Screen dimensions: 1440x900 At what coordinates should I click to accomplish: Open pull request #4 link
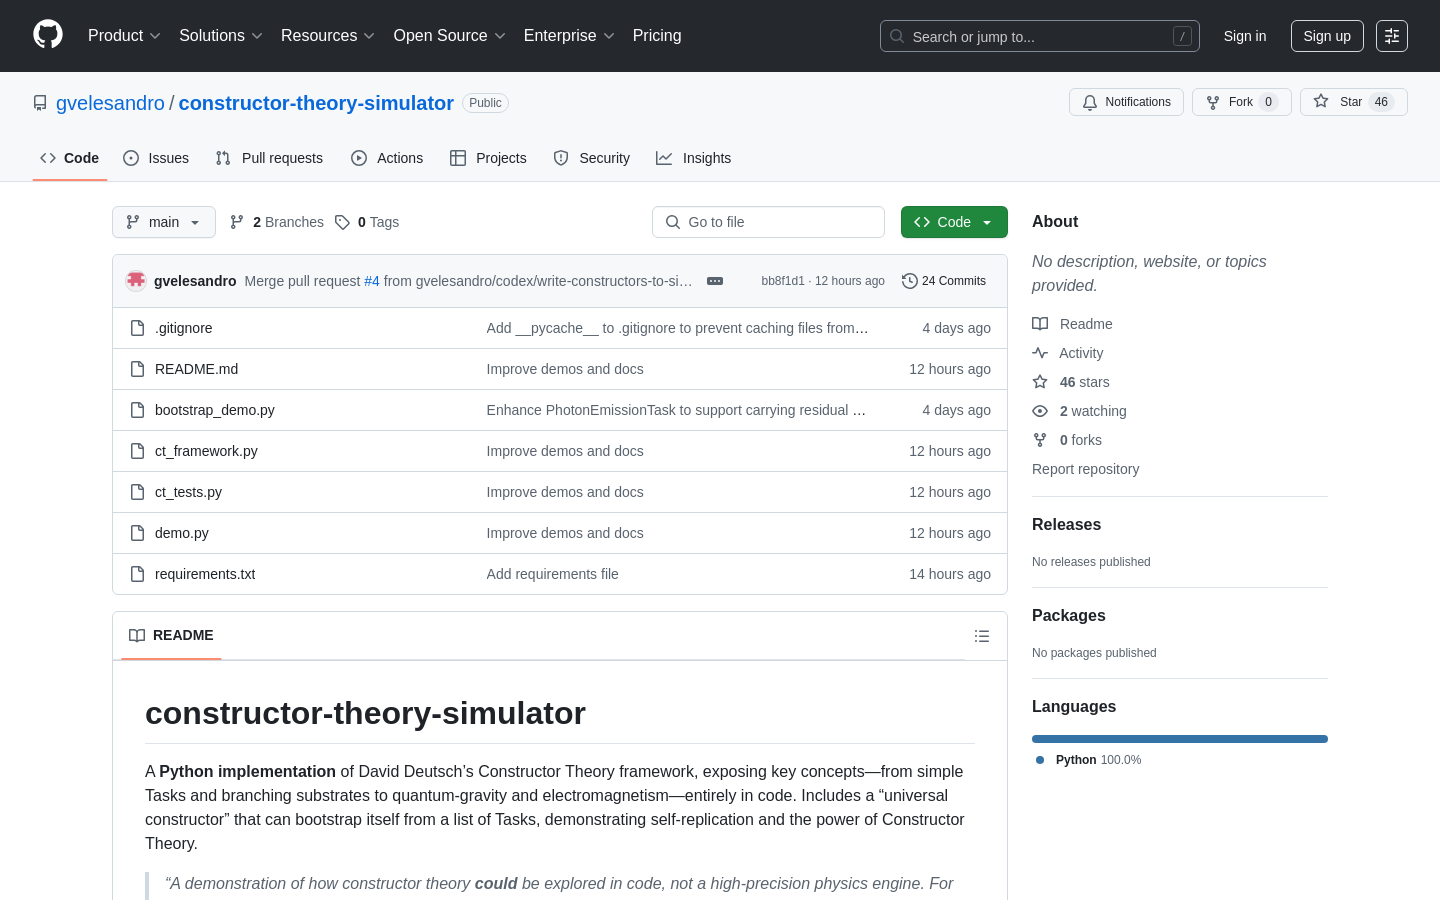click(x=372, y=281)
